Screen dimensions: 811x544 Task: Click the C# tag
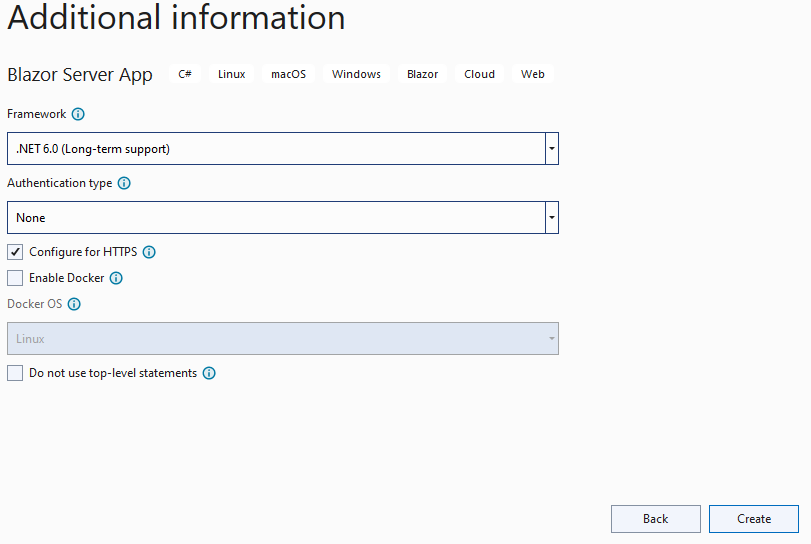[185, 74]
